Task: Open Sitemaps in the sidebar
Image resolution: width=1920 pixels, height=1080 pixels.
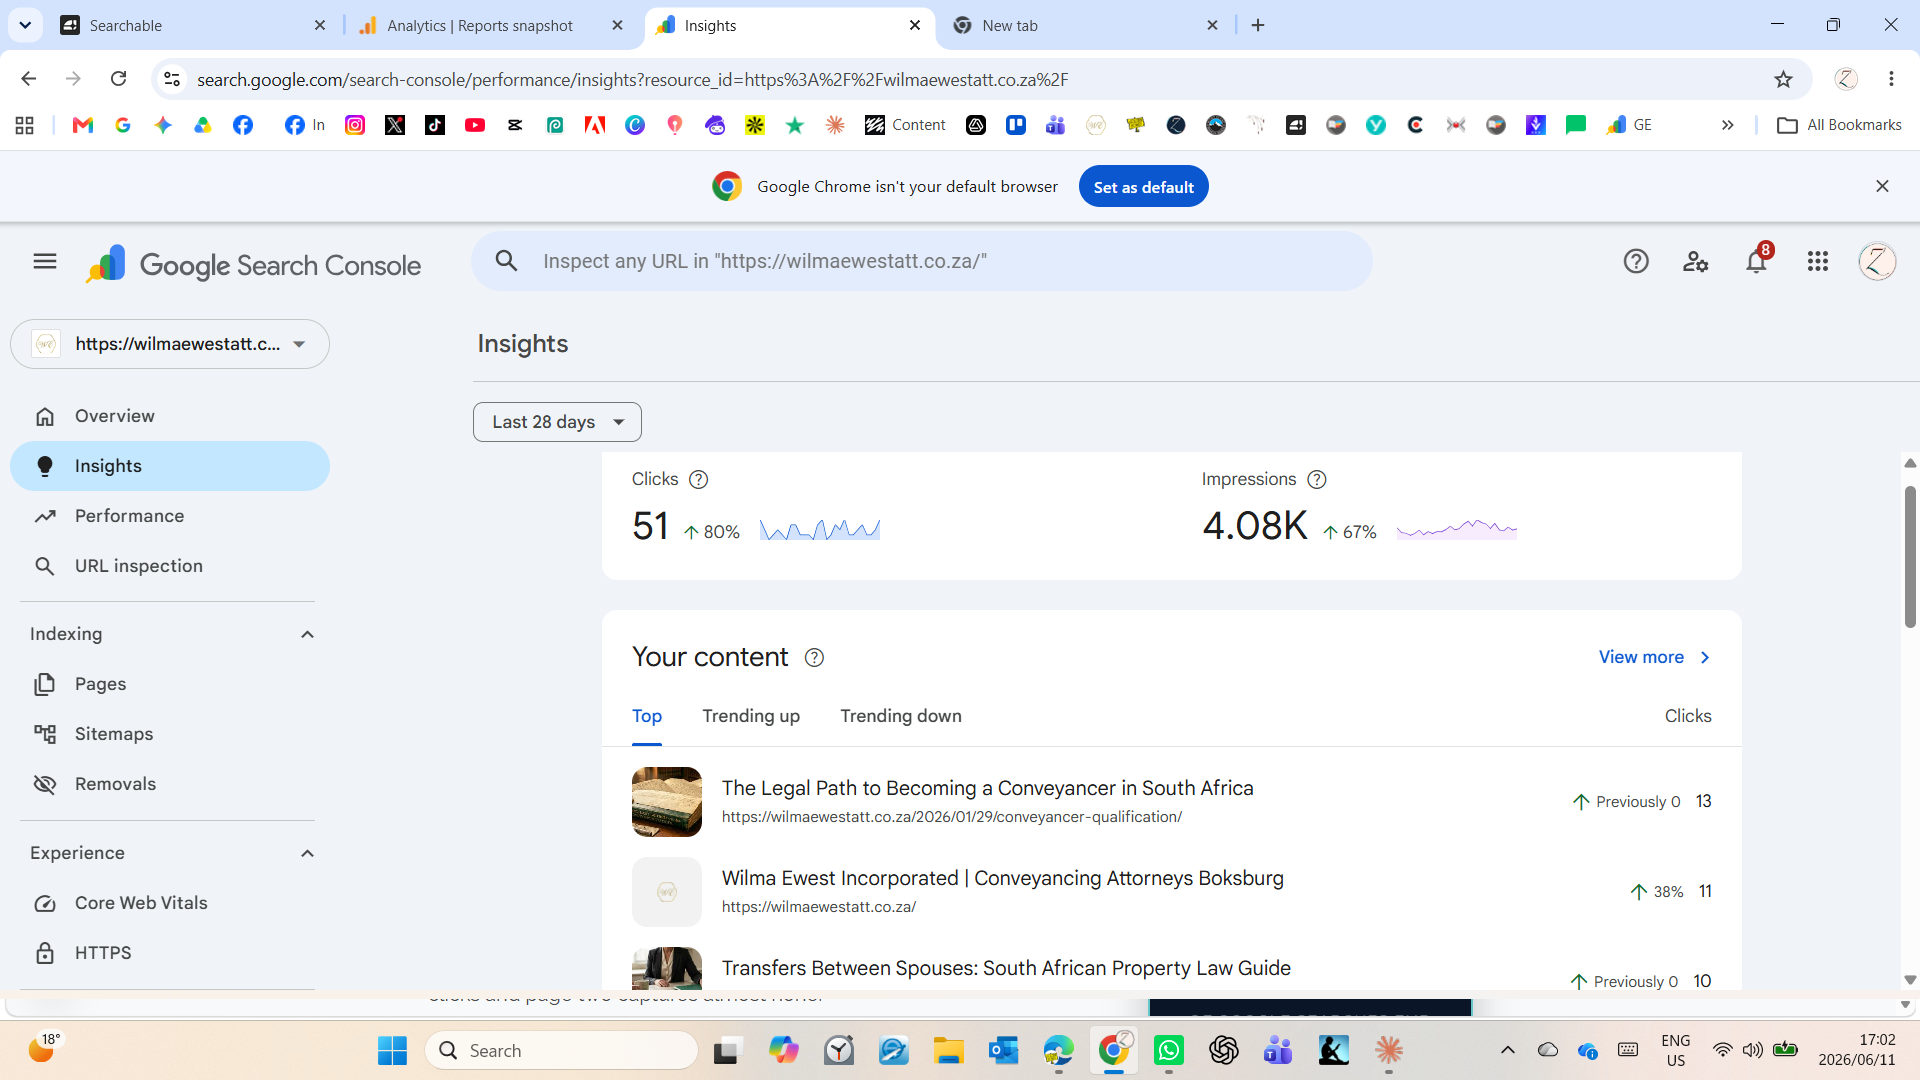Action: tap(170, 734)
